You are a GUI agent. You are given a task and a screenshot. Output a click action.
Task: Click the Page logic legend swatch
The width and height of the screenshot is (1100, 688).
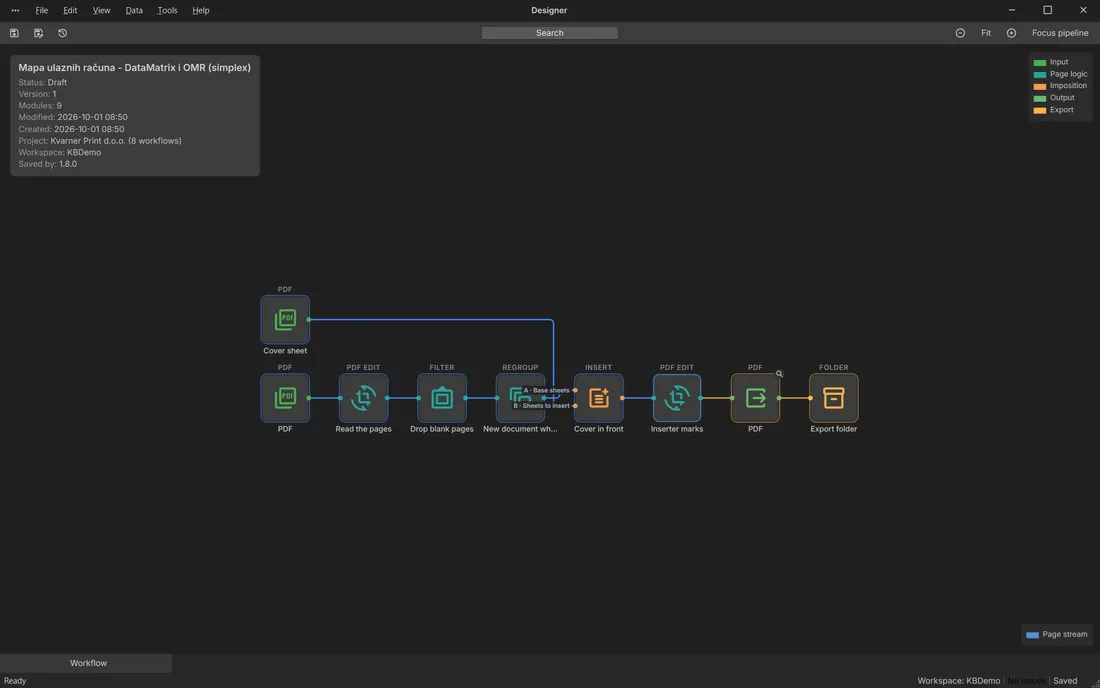pyautogui.click(x=1040, y=74)
